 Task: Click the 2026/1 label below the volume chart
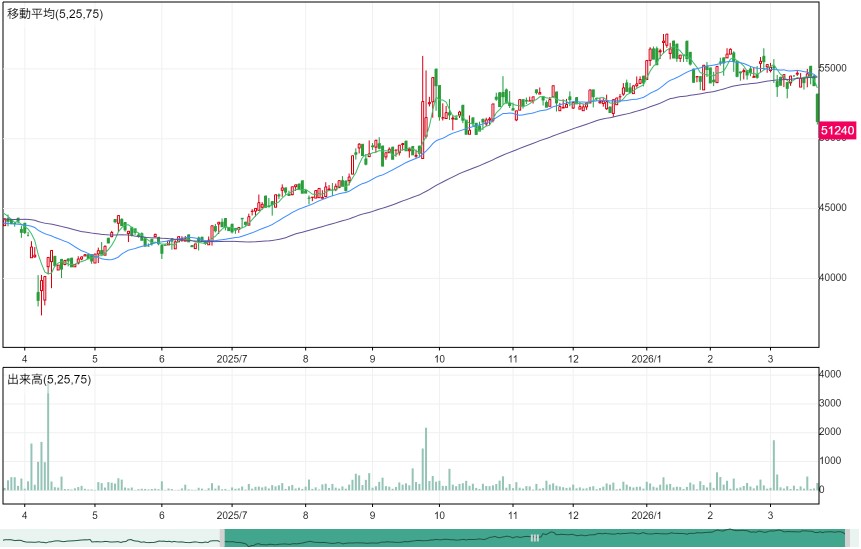(646, 516)
